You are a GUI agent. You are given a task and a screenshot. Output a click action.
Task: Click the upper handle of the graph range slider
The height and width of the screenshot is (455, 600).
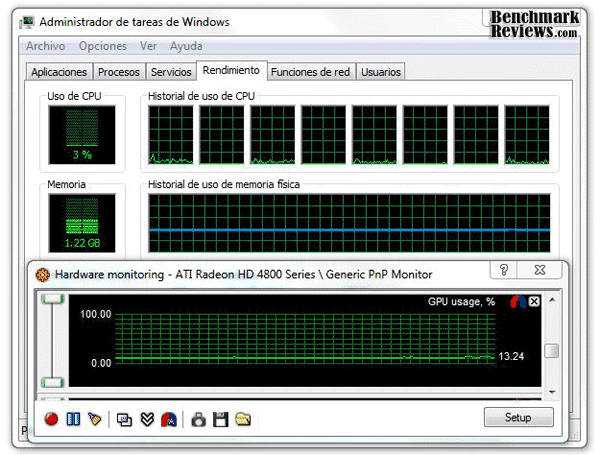pyautogui.click(x=50, y=299)
